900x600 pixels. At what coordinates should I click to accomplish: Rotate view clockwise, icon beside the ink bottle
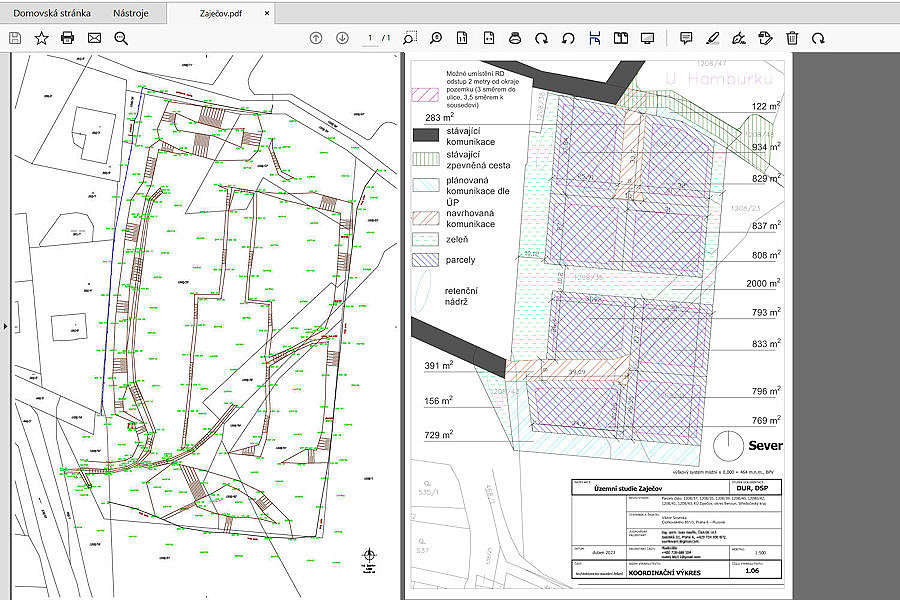(541, 38)
